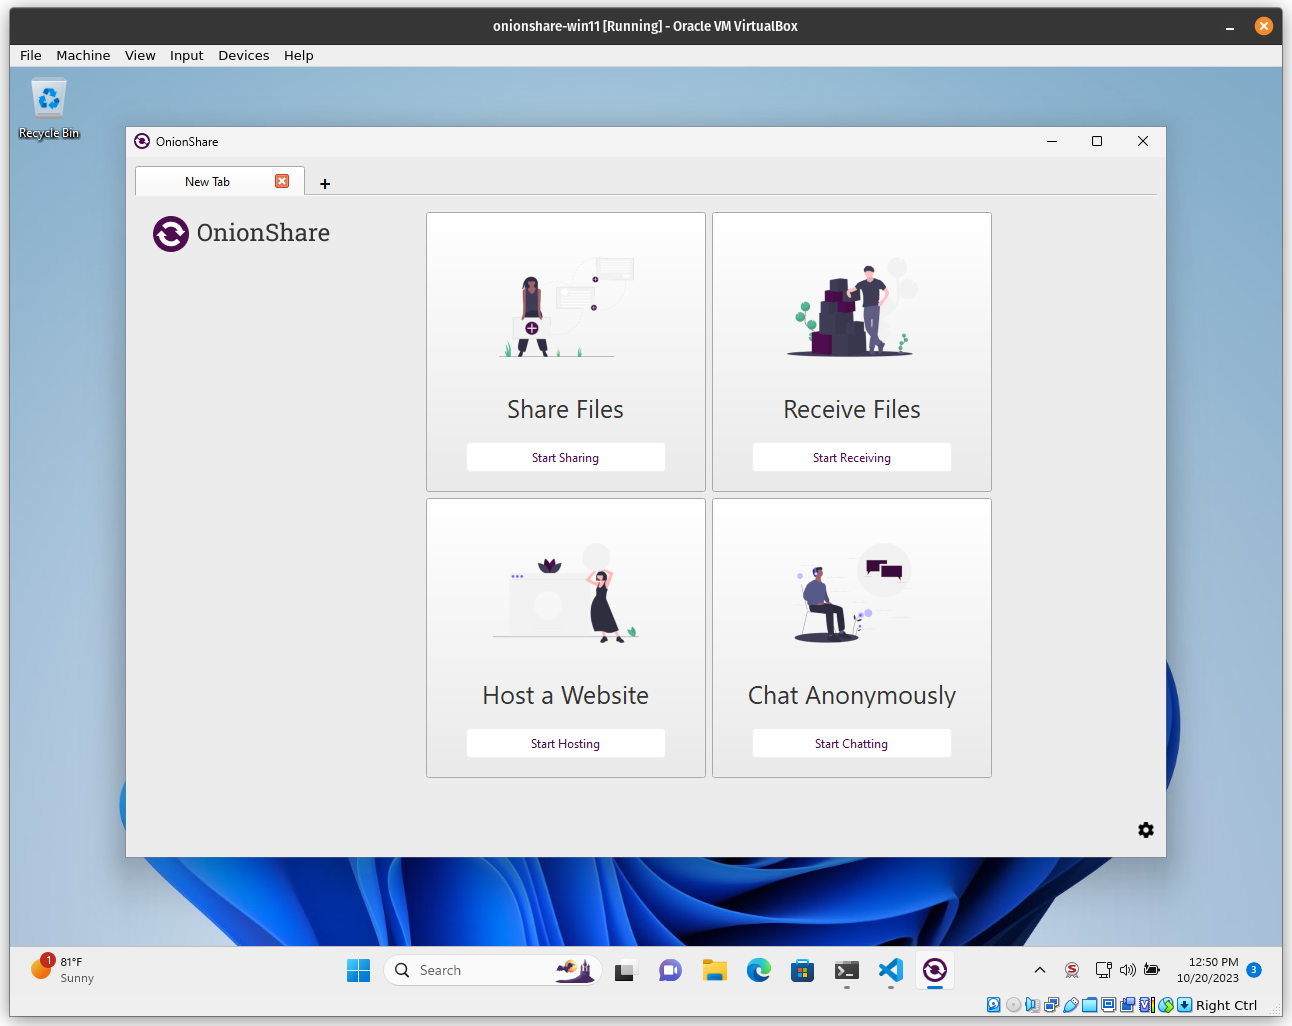Open the USB devices status icon
Viewport: 1292px width, 1026px height.
click(x=1070, y=1004)
